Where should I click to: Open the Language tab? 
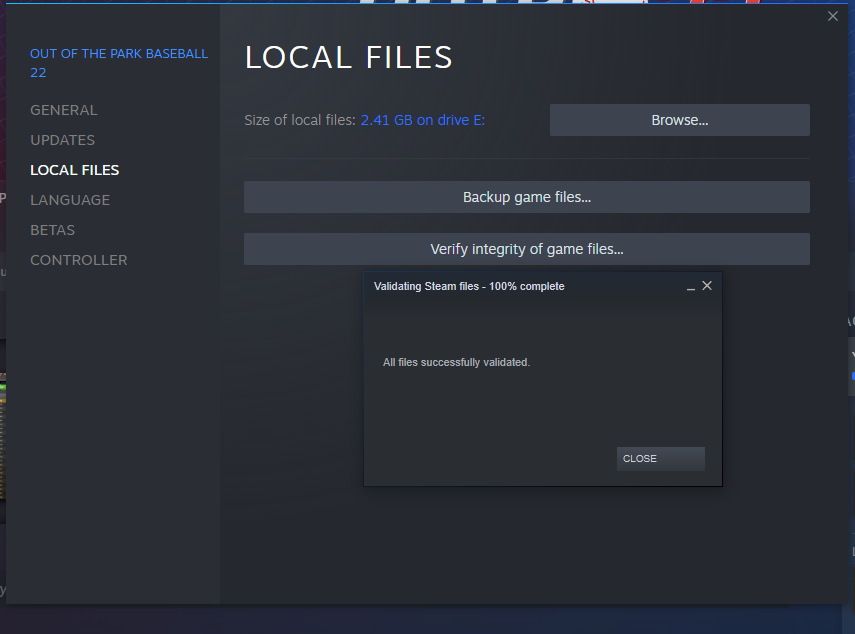[x=70, y=200]
